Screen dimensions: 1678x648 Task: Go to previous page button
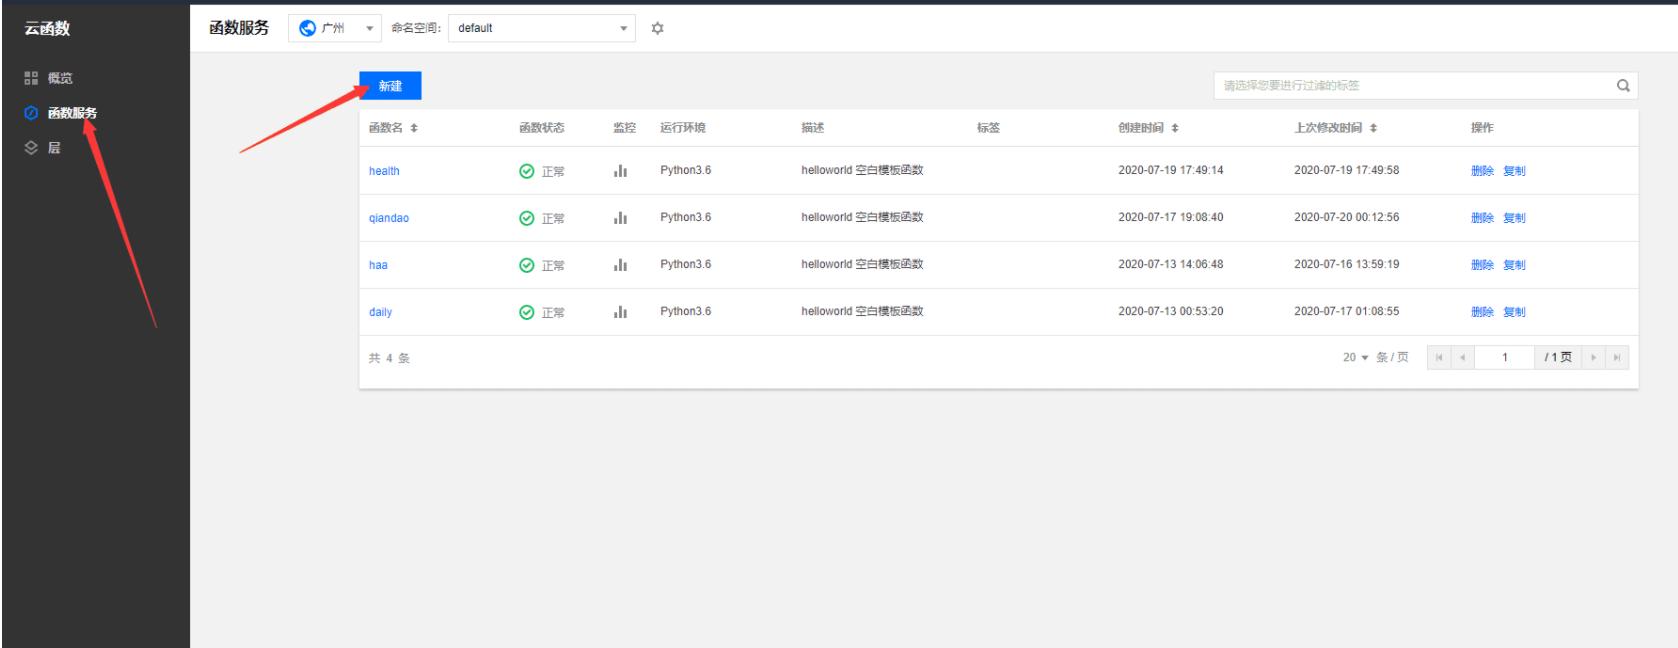tap(1462, 358)
